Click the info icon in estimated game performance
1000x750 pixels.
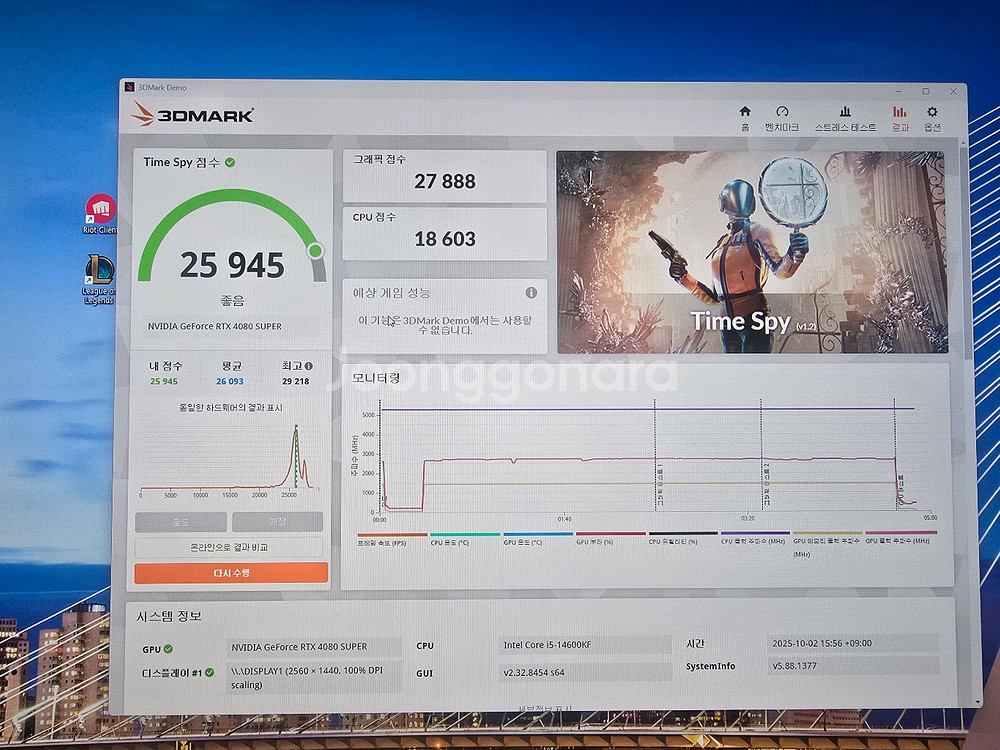click(x=531, y=293)
